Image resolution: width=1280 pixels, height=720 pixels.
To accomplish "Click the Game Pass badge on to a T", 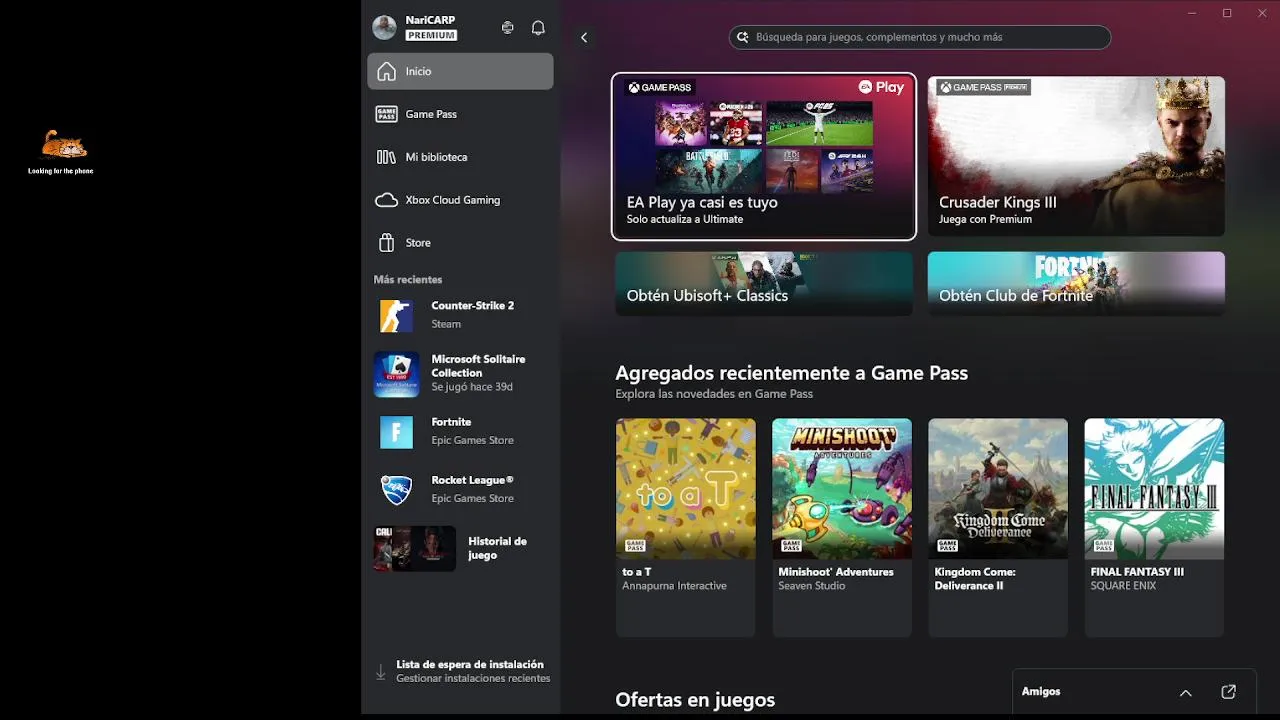I will [x=634, y=546].
